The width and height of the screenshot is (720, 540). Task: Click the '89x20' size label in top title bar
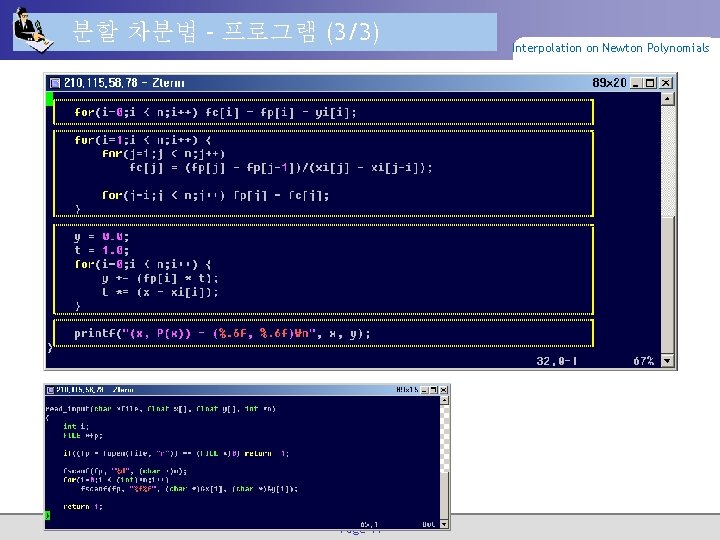[x=609, y=83]
